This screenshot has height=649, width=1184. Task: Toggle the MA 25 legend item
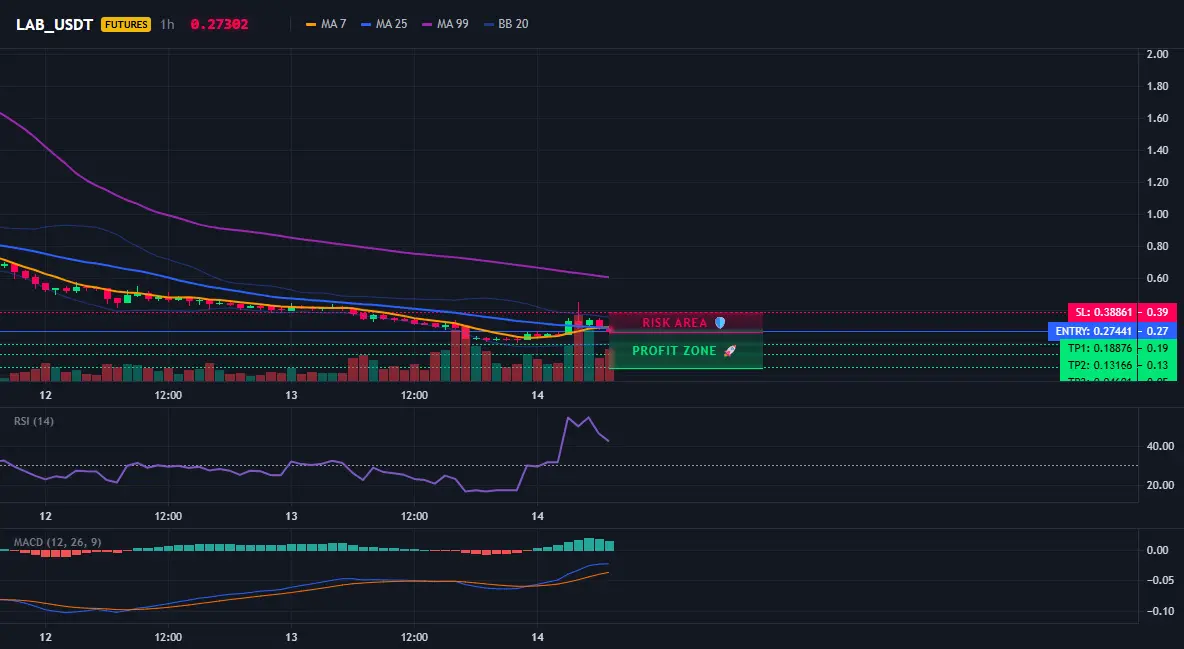[384, 24]
